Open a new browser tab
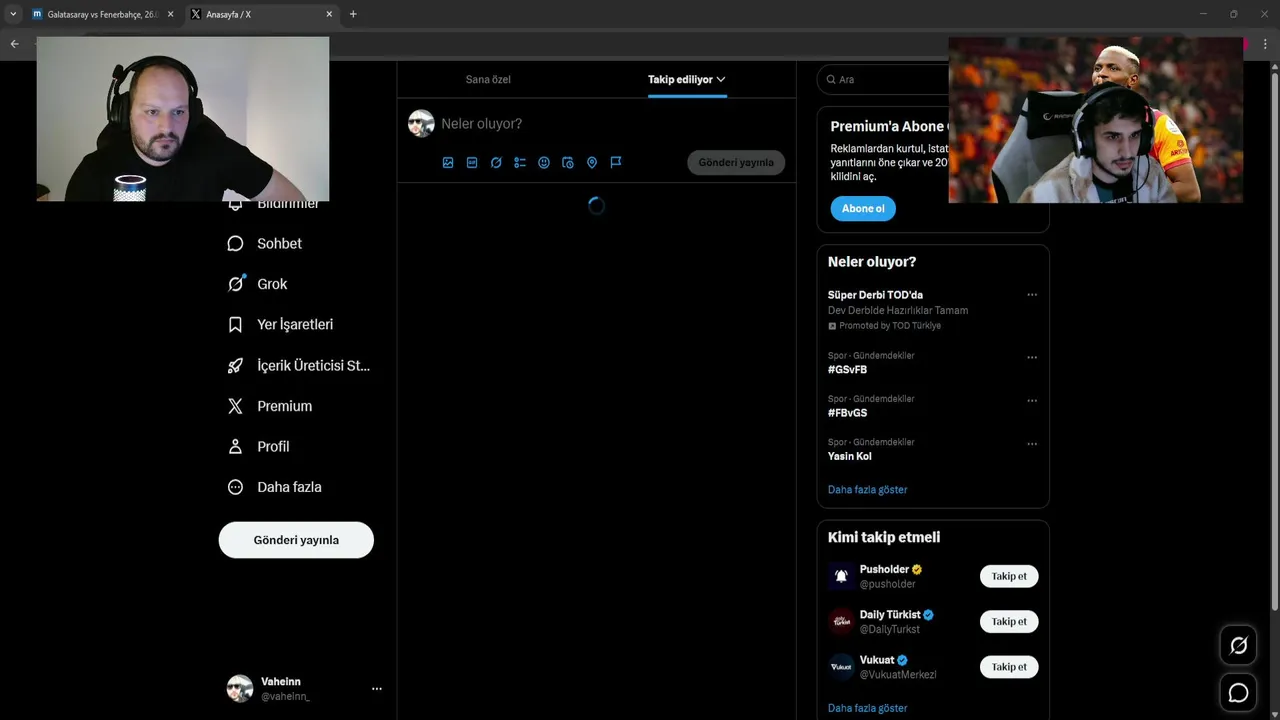The image size is (1280, 720). tap(353, 14)
